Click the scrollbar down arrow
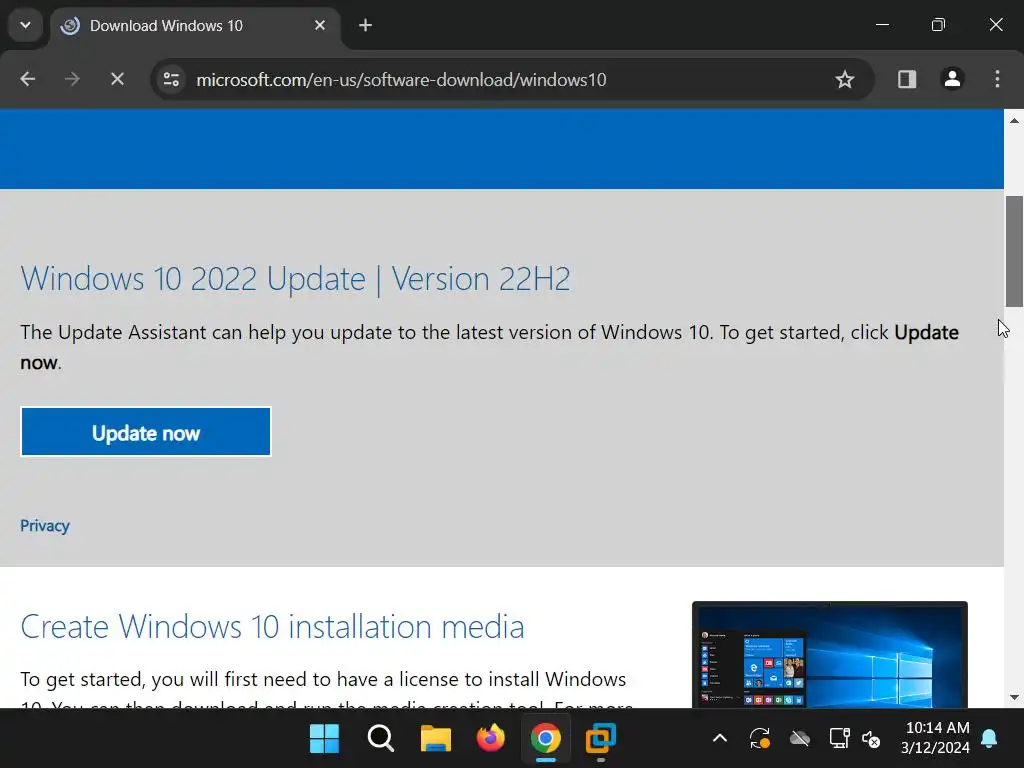Image resolution: width=1024 pixels, height=768 pixels. coord(1014,697)
